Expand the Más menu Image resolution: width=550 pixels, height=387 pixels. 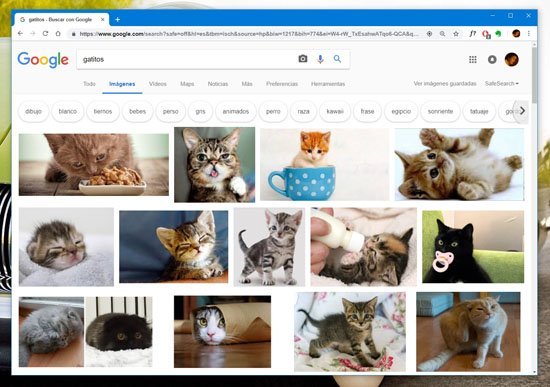pyautogui.click(x=247, y=84)
